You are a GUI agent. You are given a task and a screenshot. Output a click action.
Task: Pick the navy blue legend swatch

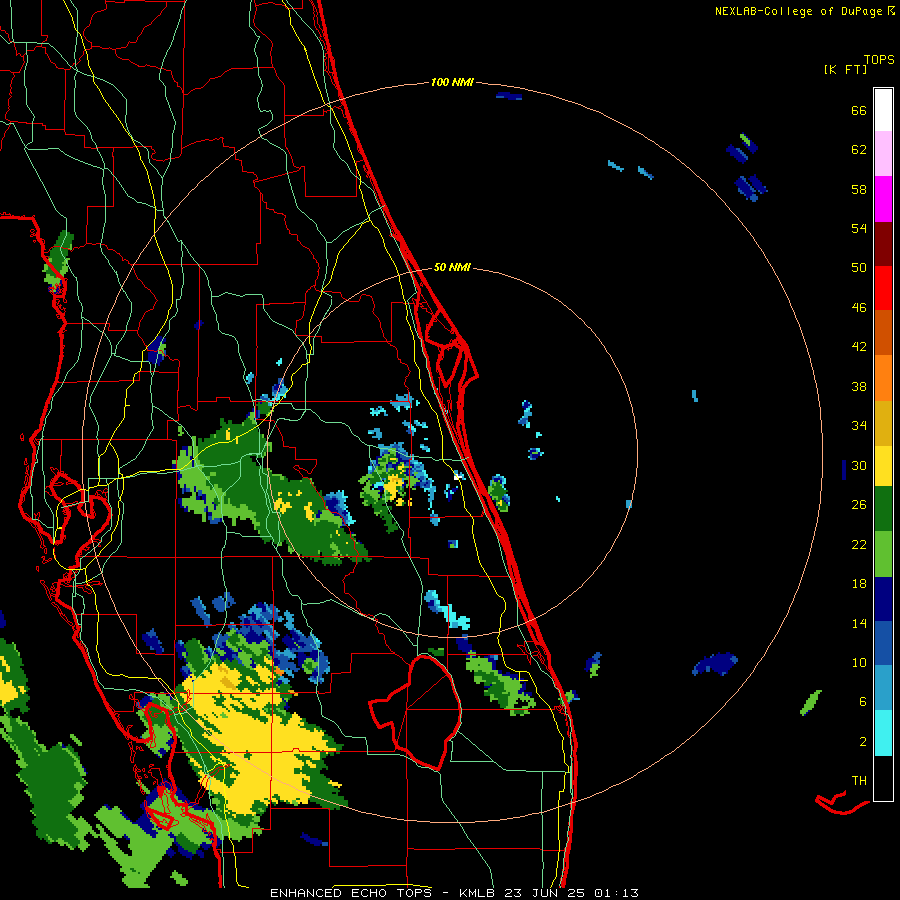coord(883,599)
